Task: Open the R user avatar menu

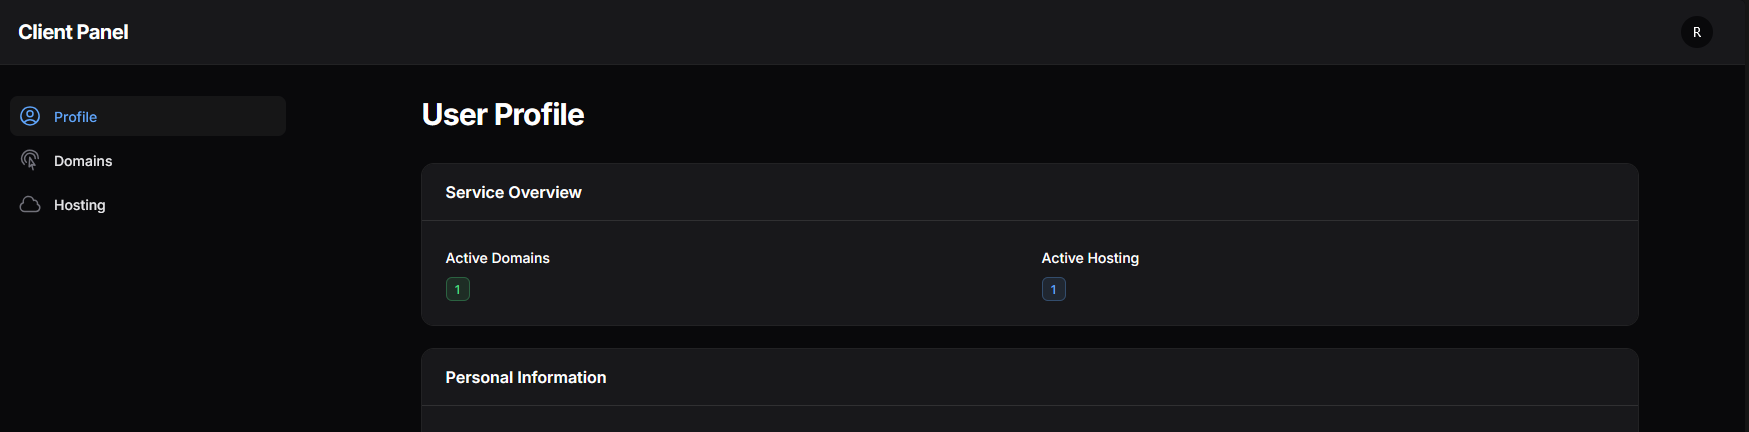Action: [1696, 32]
